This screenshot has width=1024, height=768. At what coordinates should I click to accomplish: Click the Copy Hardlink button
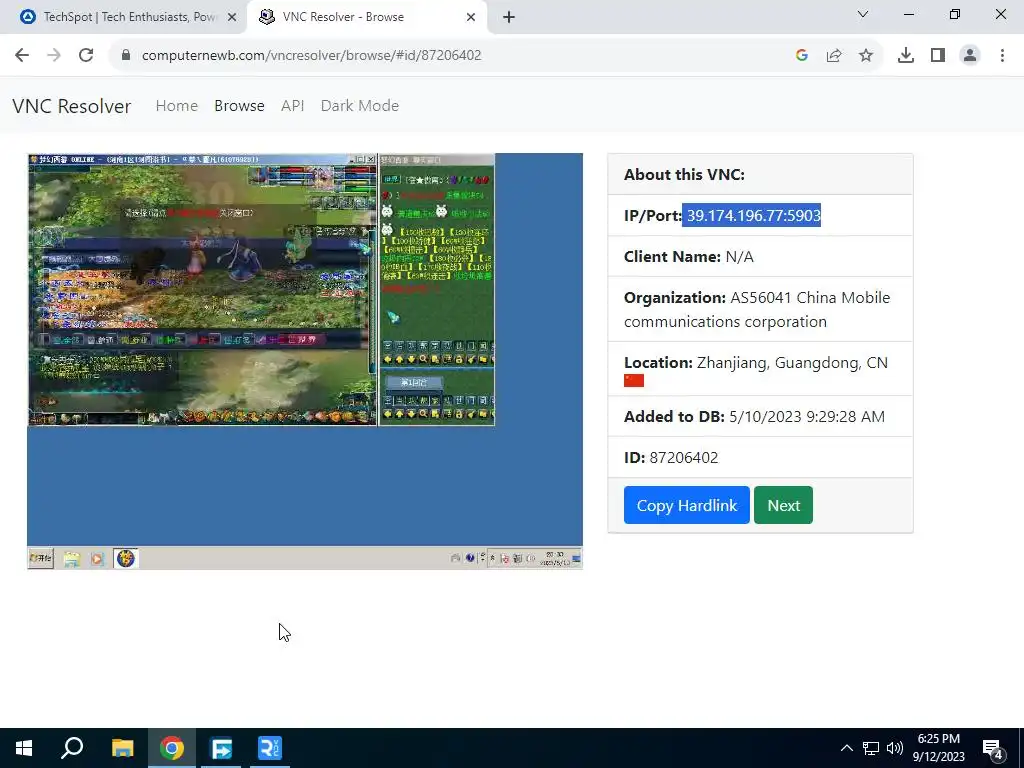pyautogui.click(x=686, y=505)
